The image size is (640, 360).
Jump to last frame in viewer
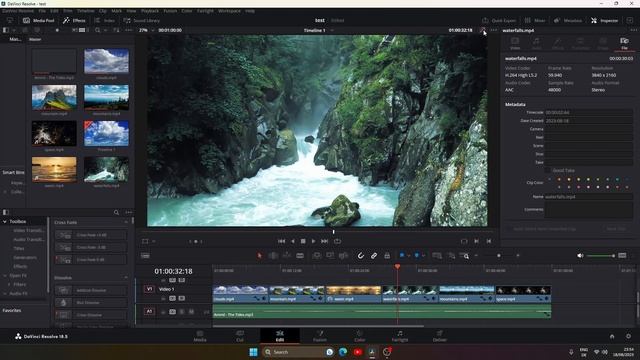point(324,241)
